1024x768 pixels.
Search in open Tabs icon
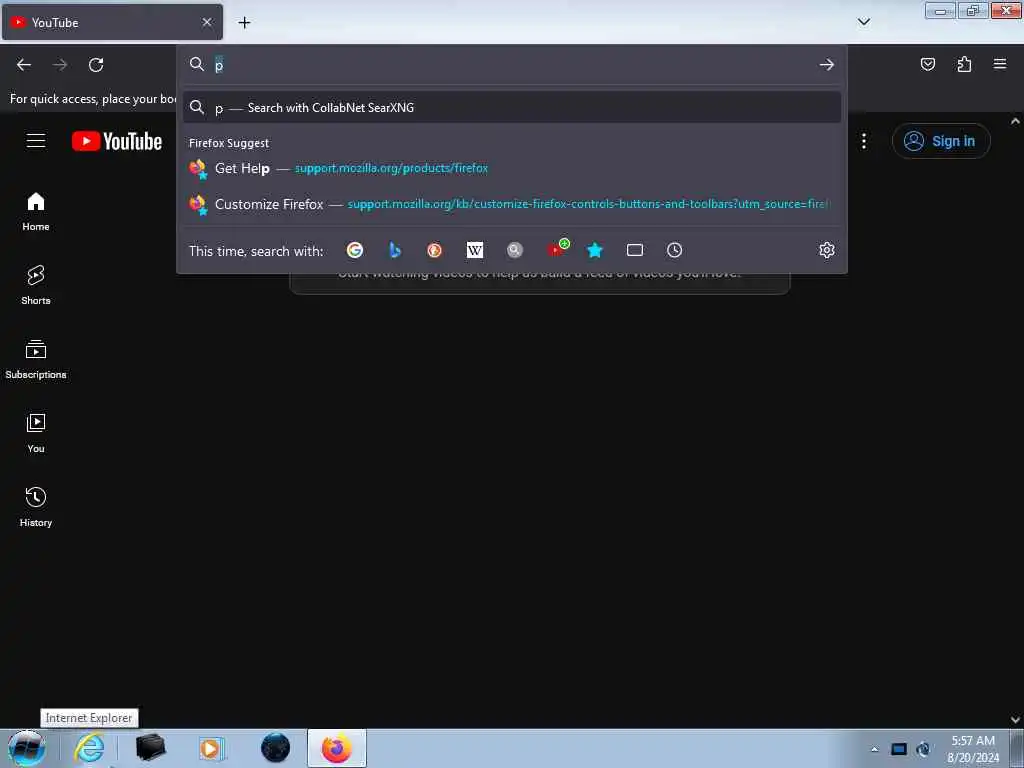[x=635, y=250]
